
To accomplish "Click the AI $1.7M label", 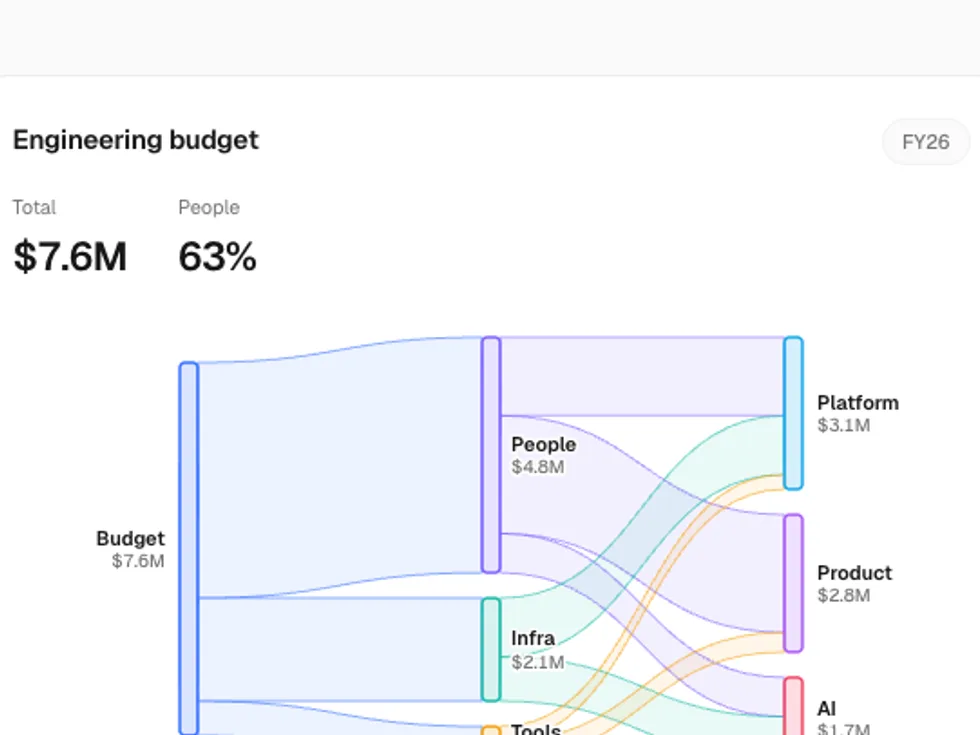I will (x=843, y=717).
